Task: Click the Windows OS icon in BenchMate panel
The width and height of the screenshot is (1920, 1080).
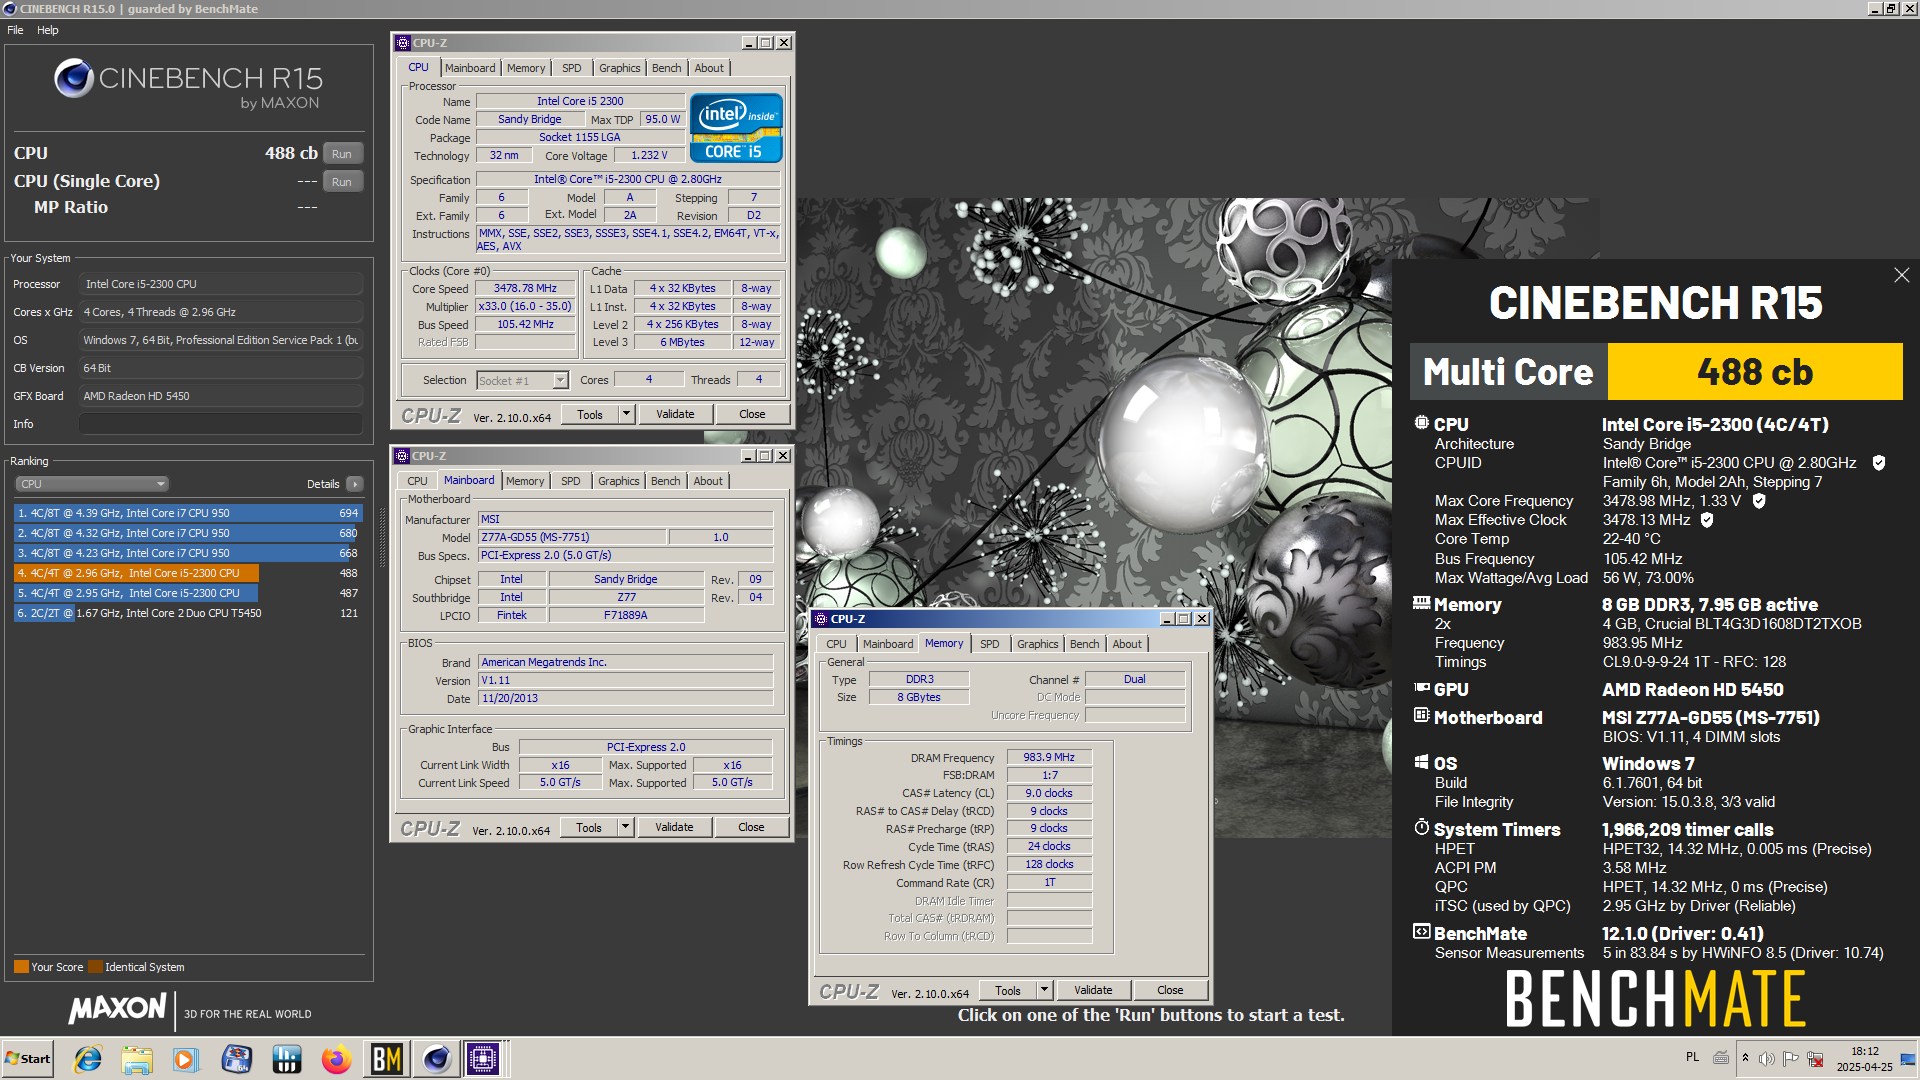Action: click(x=1421, y=762)
